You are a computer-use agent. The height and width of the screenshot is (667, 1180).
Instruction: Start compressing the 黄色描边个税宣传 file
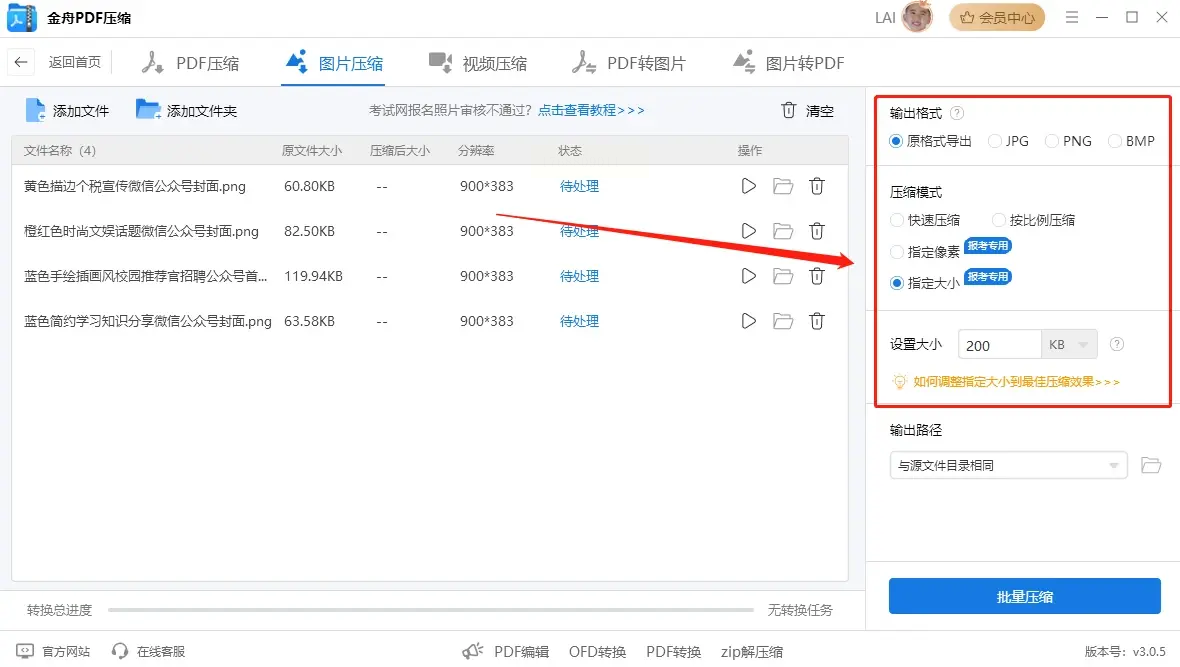[x=748, y=186]
